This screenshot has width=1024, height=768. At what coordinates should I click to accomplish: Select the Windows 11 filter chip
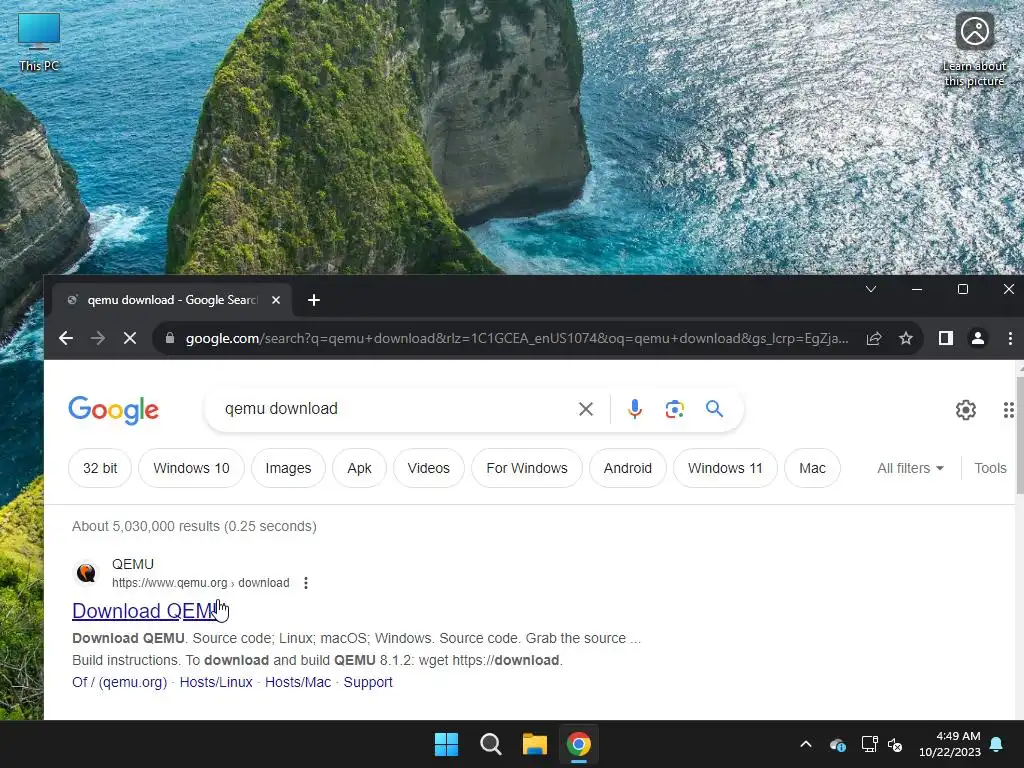click(725, 468)
